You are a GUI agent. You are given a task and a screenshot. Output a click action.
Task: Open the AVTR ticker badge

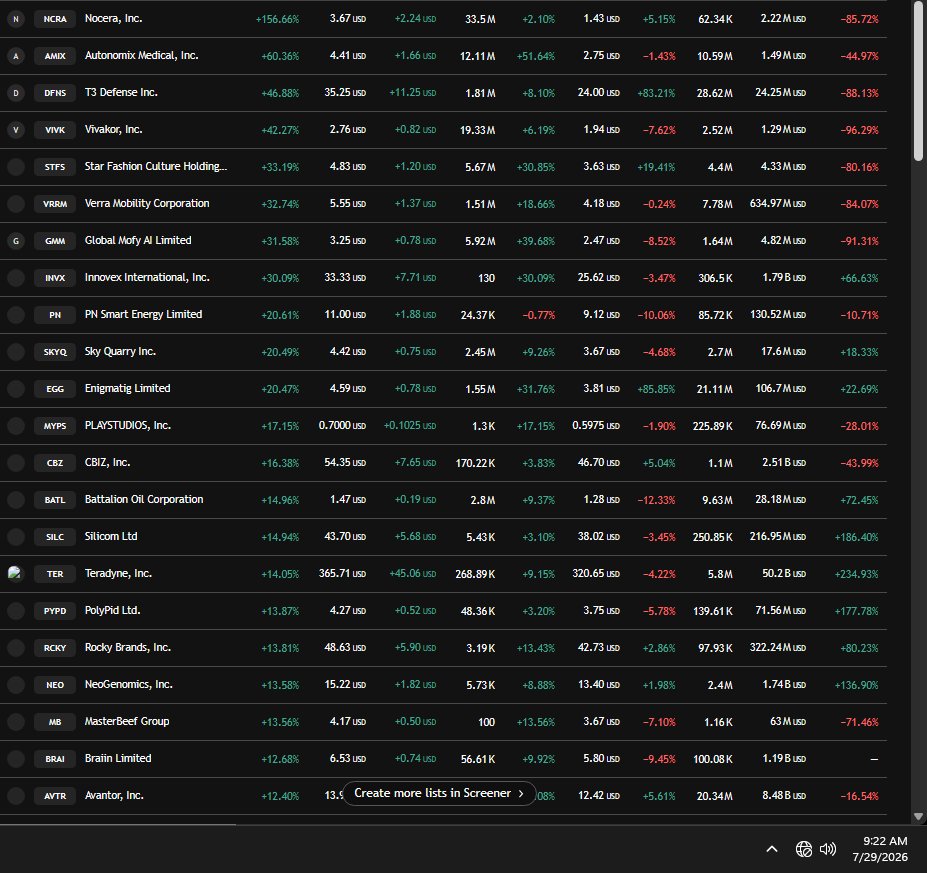tap(55, 796)
